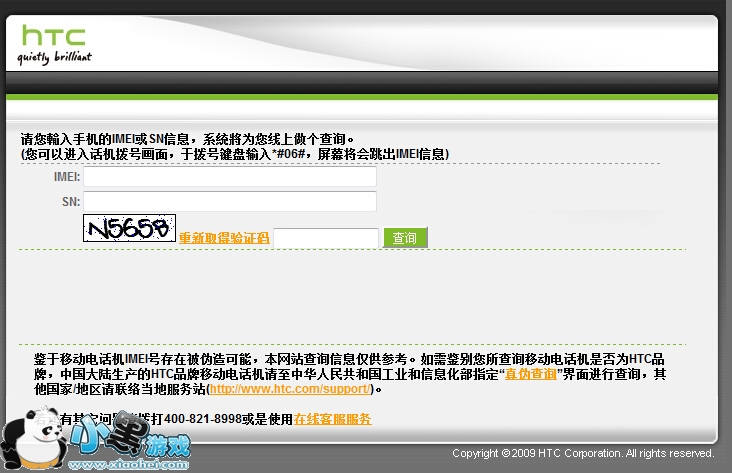This screenshot has height=473, width=732.
Task: Click the 请您輸入手机的IMEI或SN信息 instruction line
Action: [x=187, y=139]
